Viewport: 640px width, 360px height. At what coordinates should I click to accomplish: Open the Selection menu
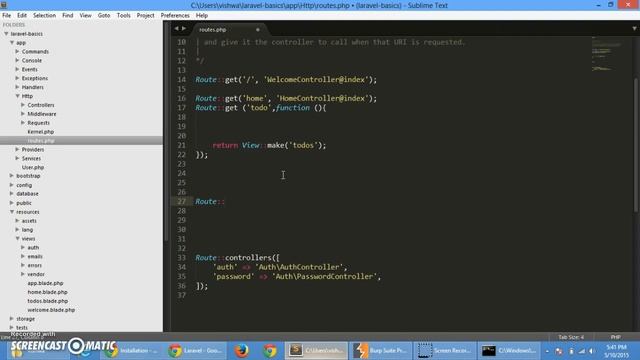tap(44, 16)
